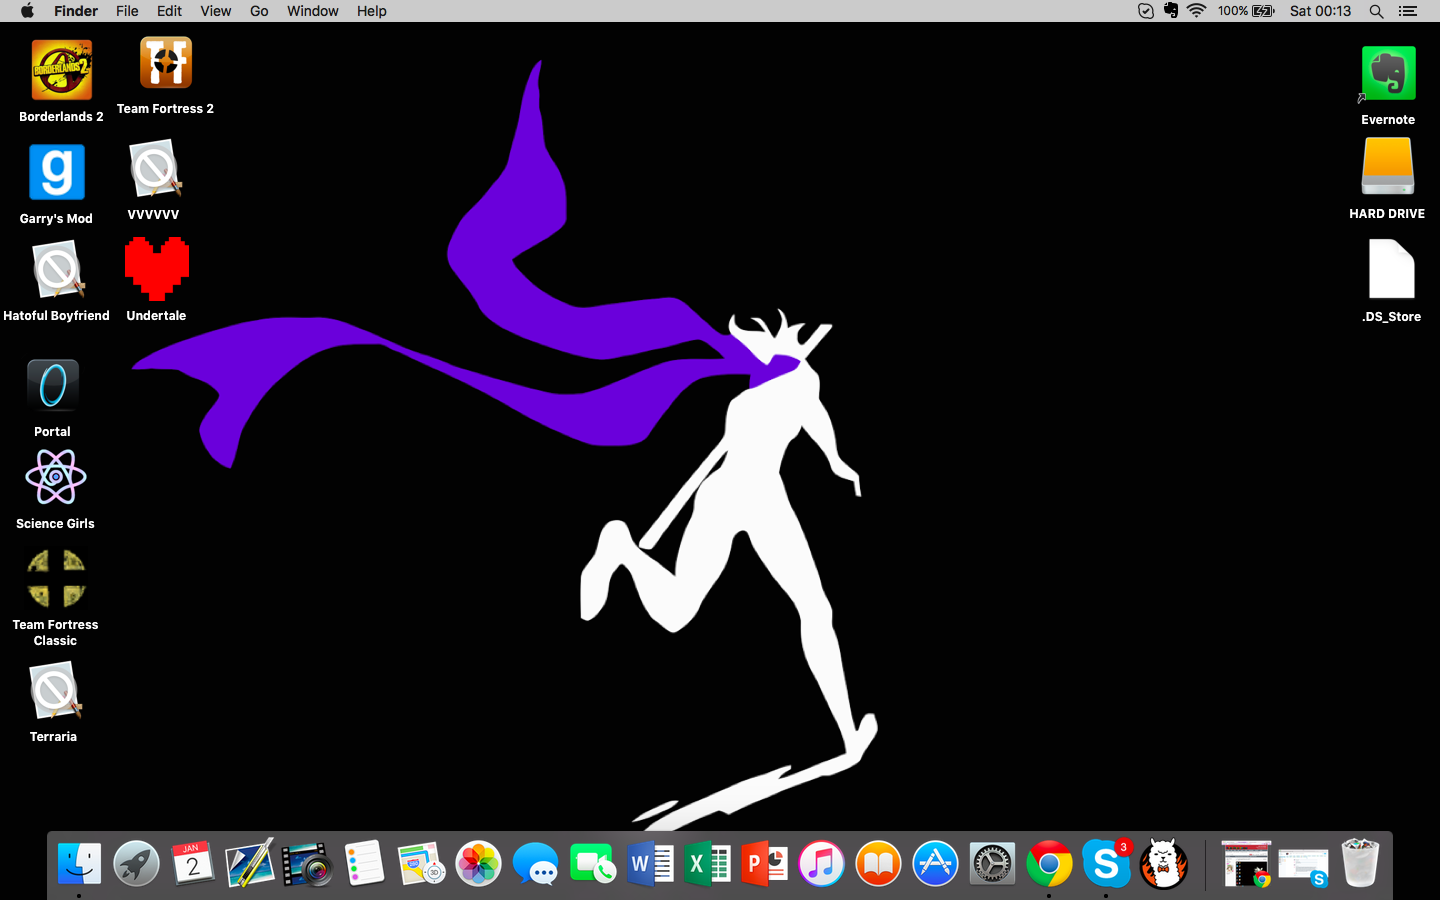Open iTunes in the Dock

[x=821, y=863]
